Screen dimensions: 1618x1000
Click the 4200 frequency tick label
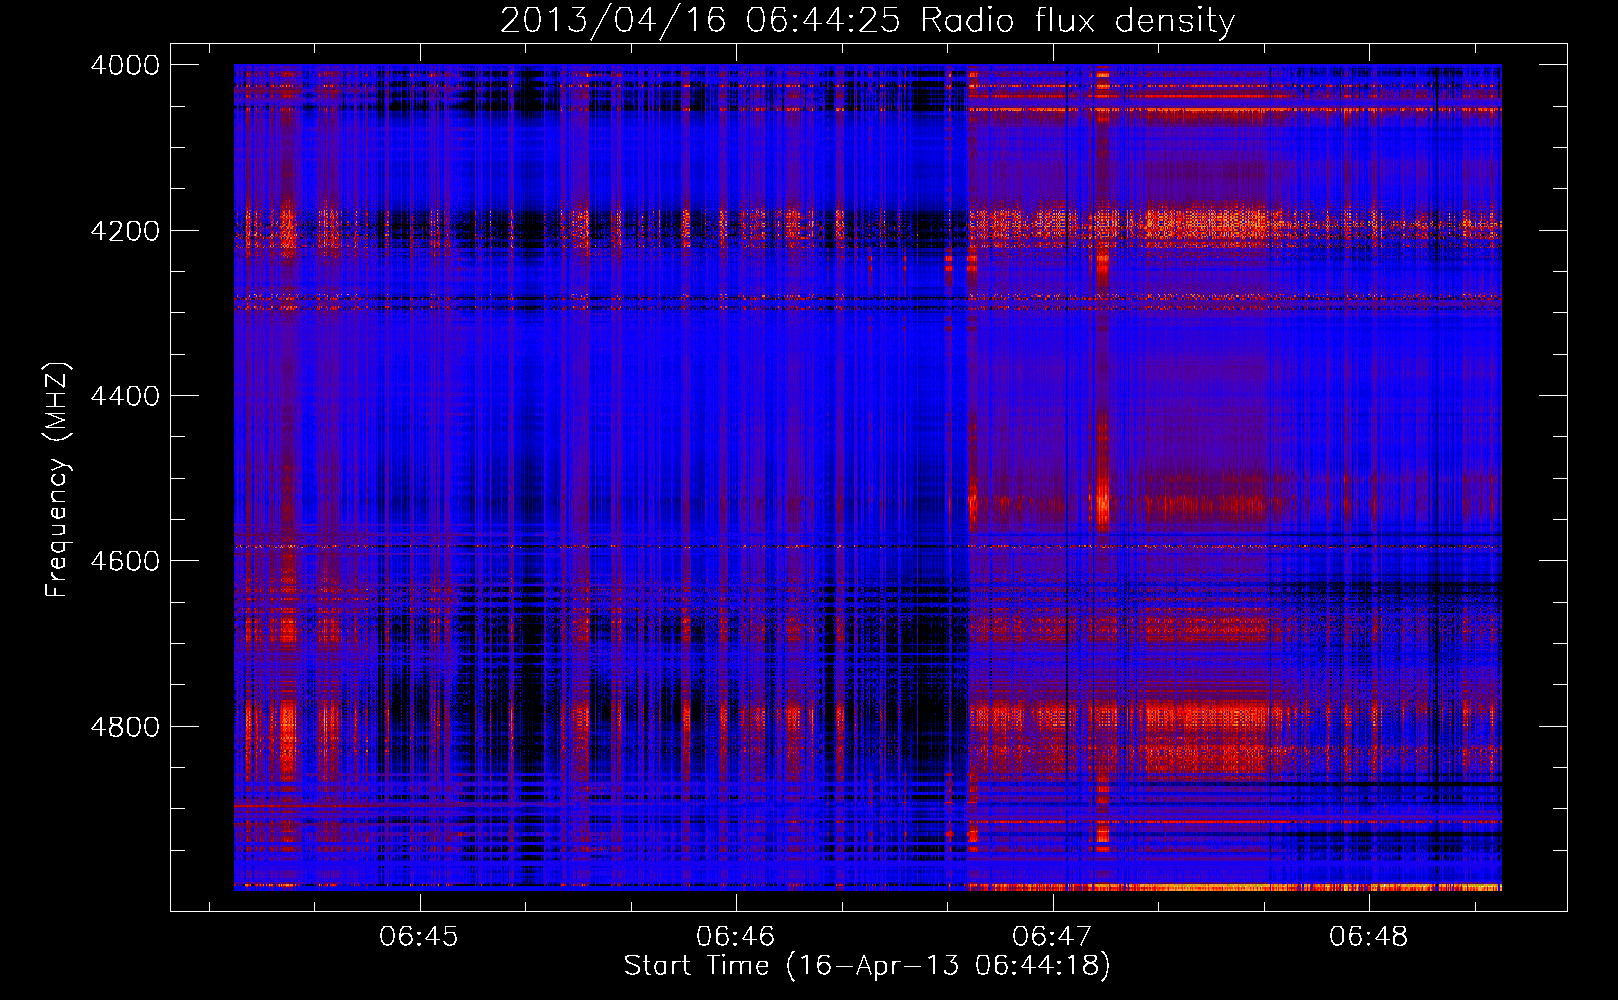coord(125,231)
